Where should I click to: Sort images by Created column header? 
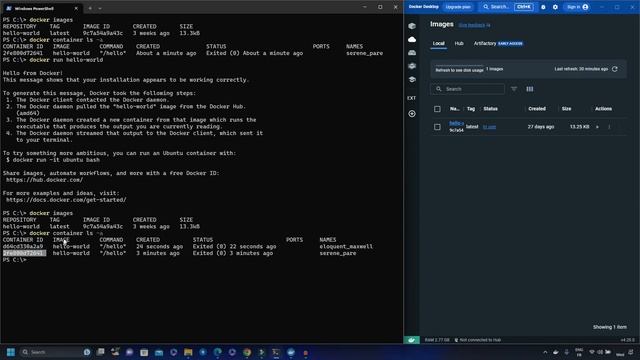tap(537, 109)
